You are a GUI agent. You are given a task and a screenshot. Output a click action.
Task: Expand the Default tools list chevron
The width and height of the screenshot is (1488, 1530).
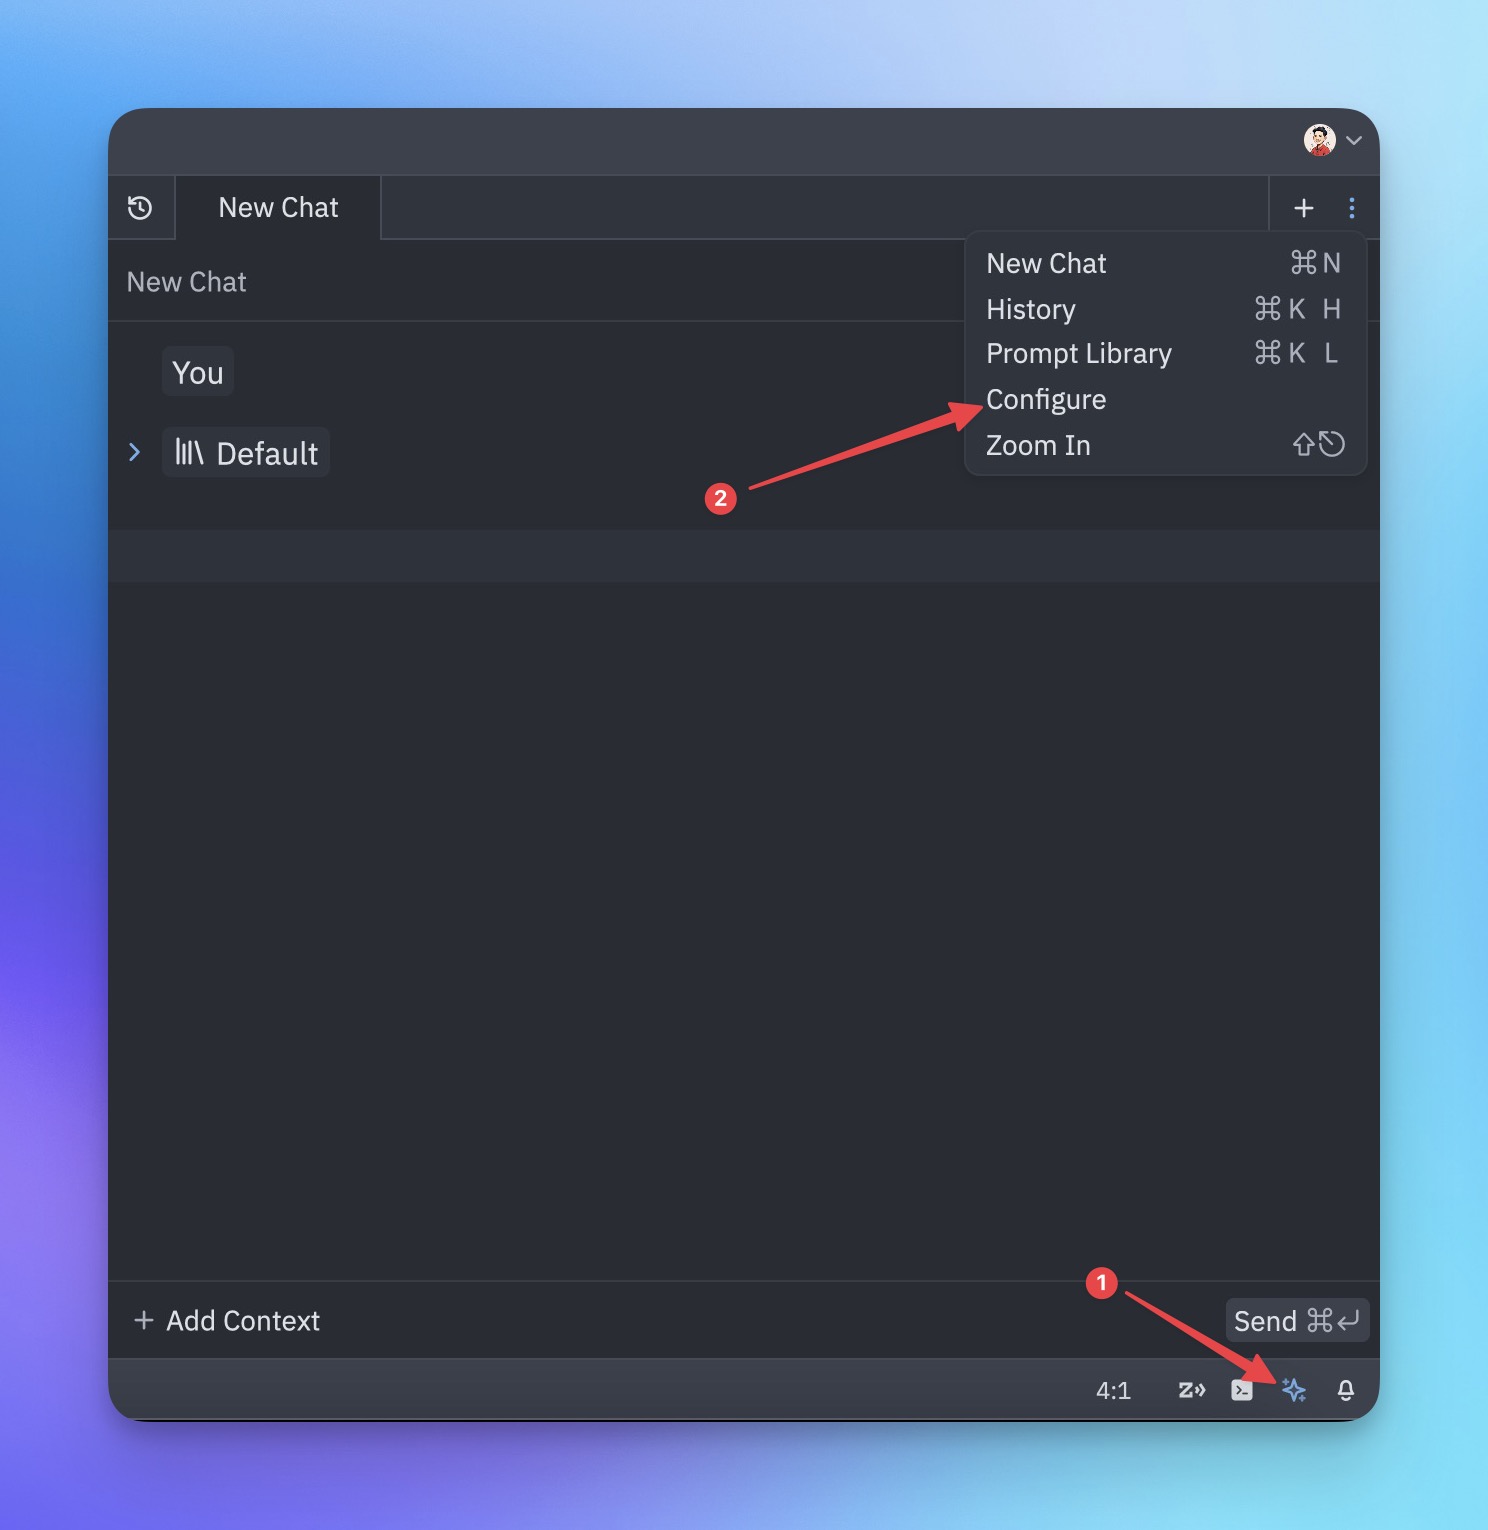click(x=135, y=452)
